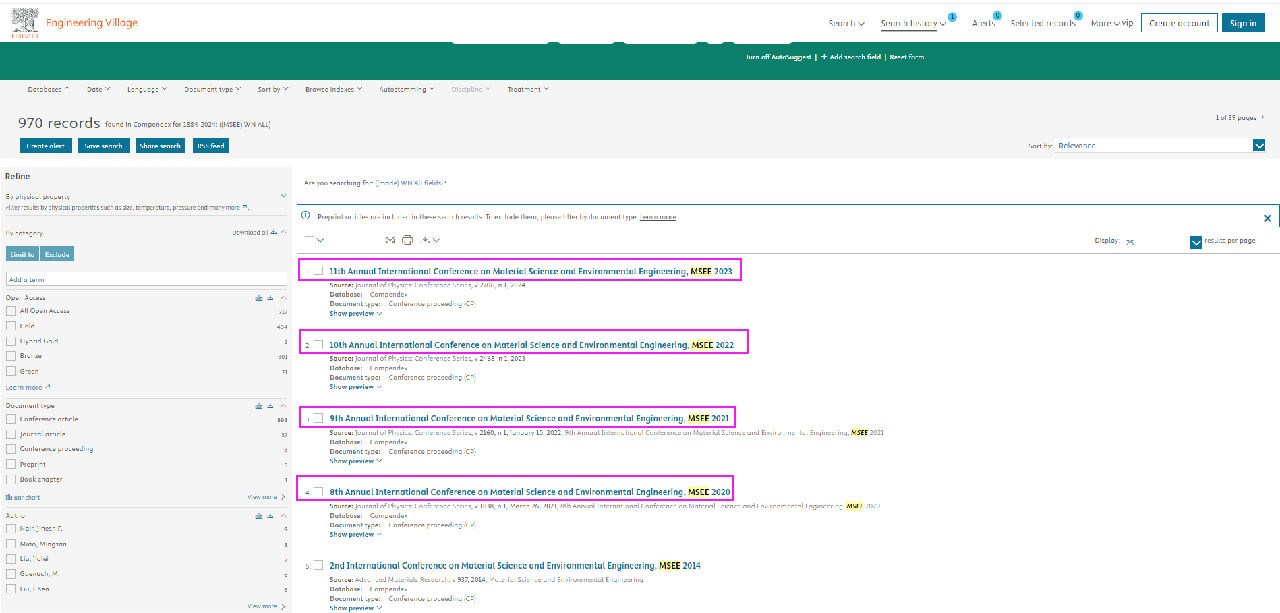Check the All Open Access filter
The width and height of the screenshot is (1280, 613).
tap(11, 311)
